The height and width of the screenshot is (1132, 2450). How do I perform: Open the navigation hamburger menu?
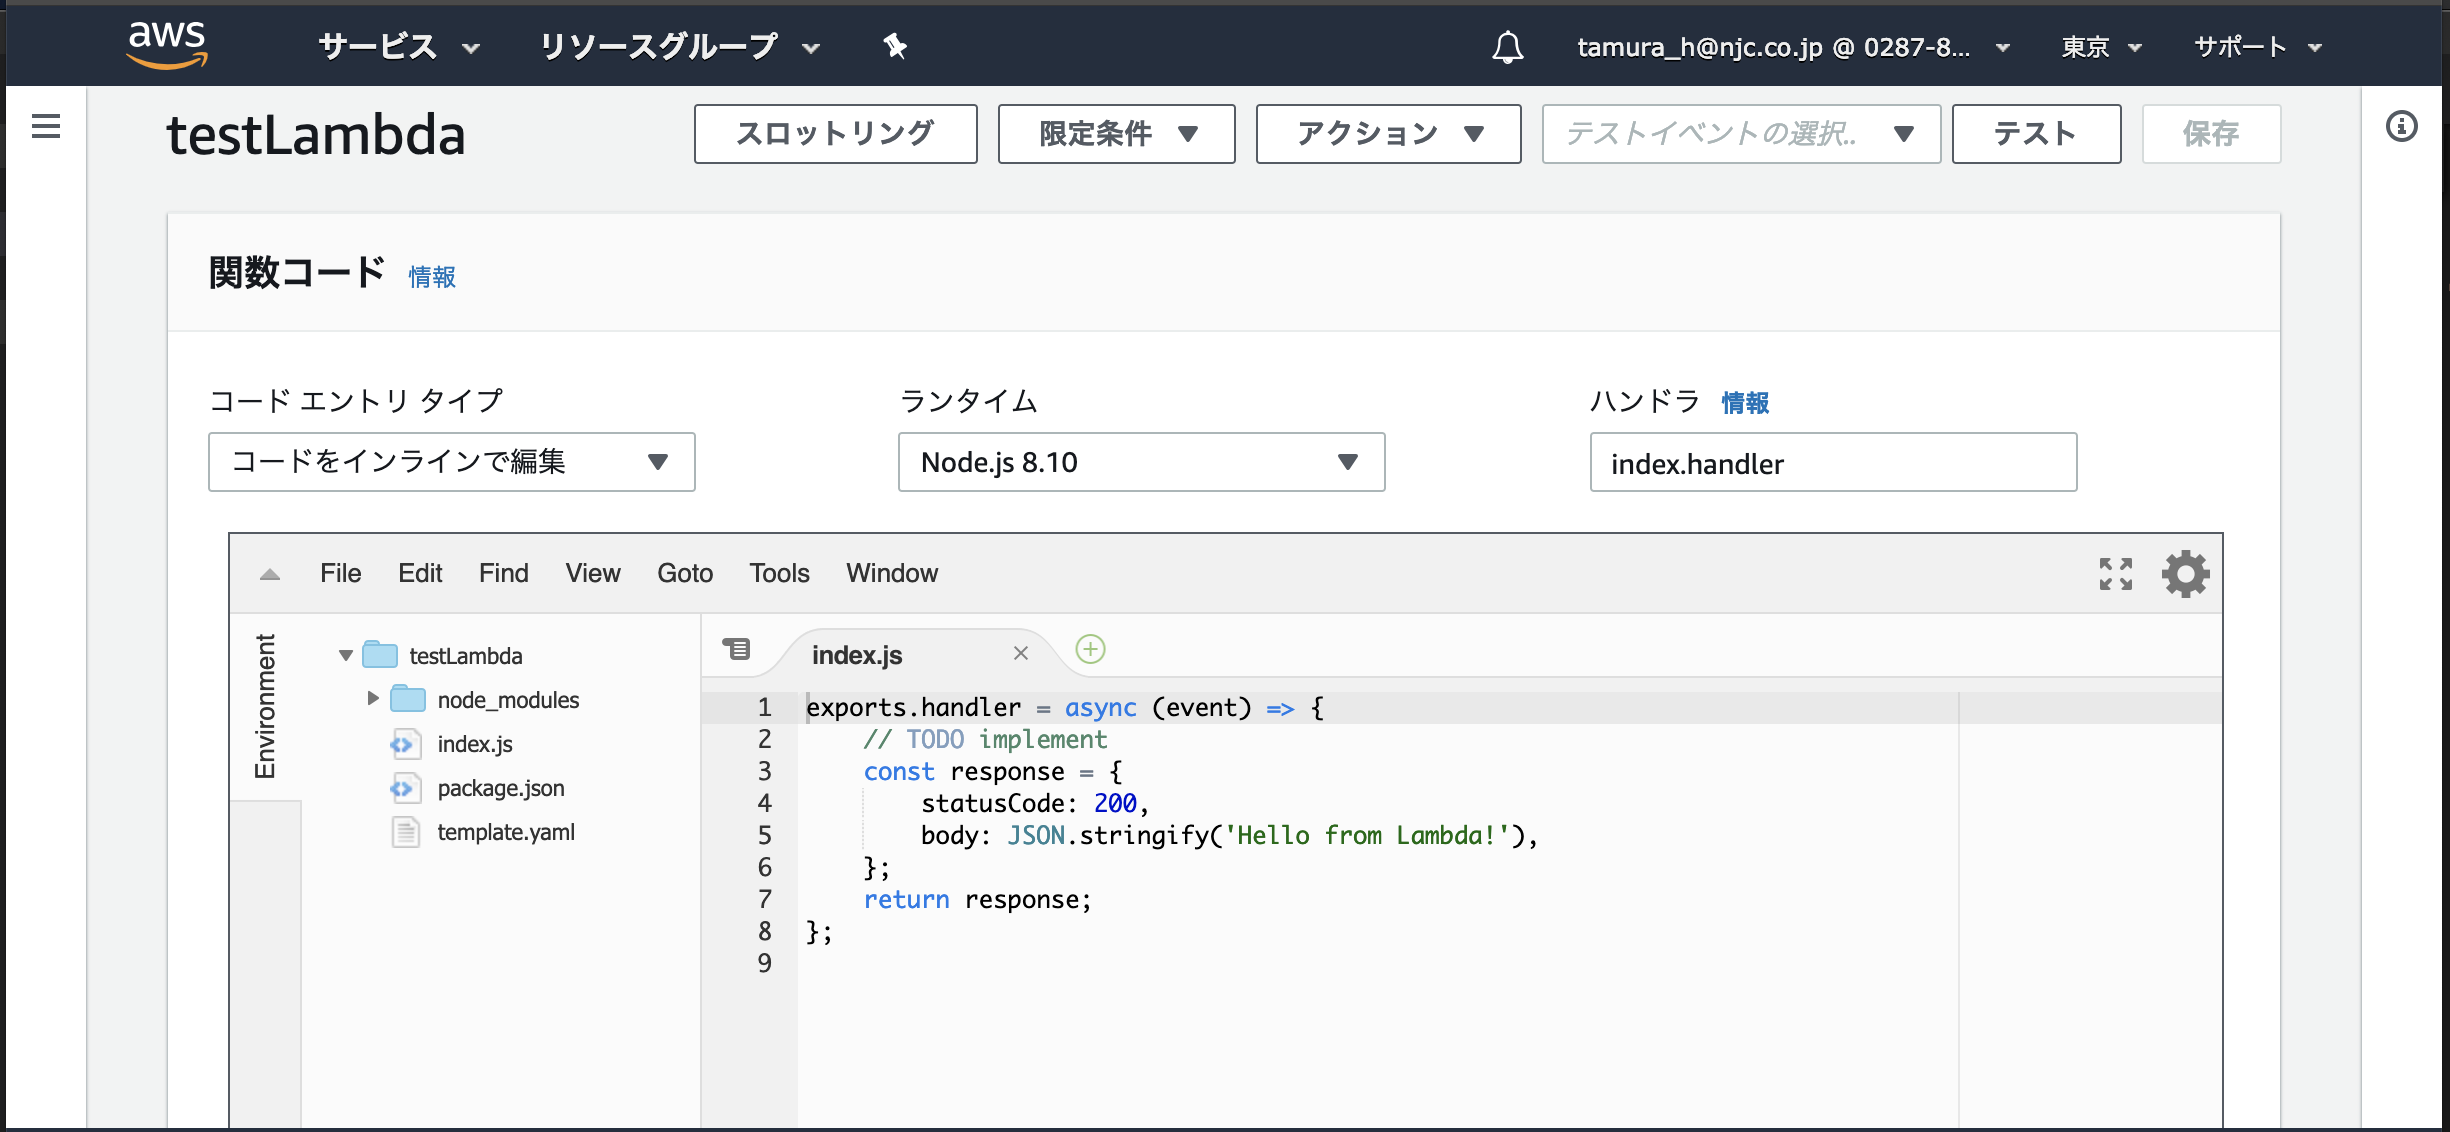point(44,127)
